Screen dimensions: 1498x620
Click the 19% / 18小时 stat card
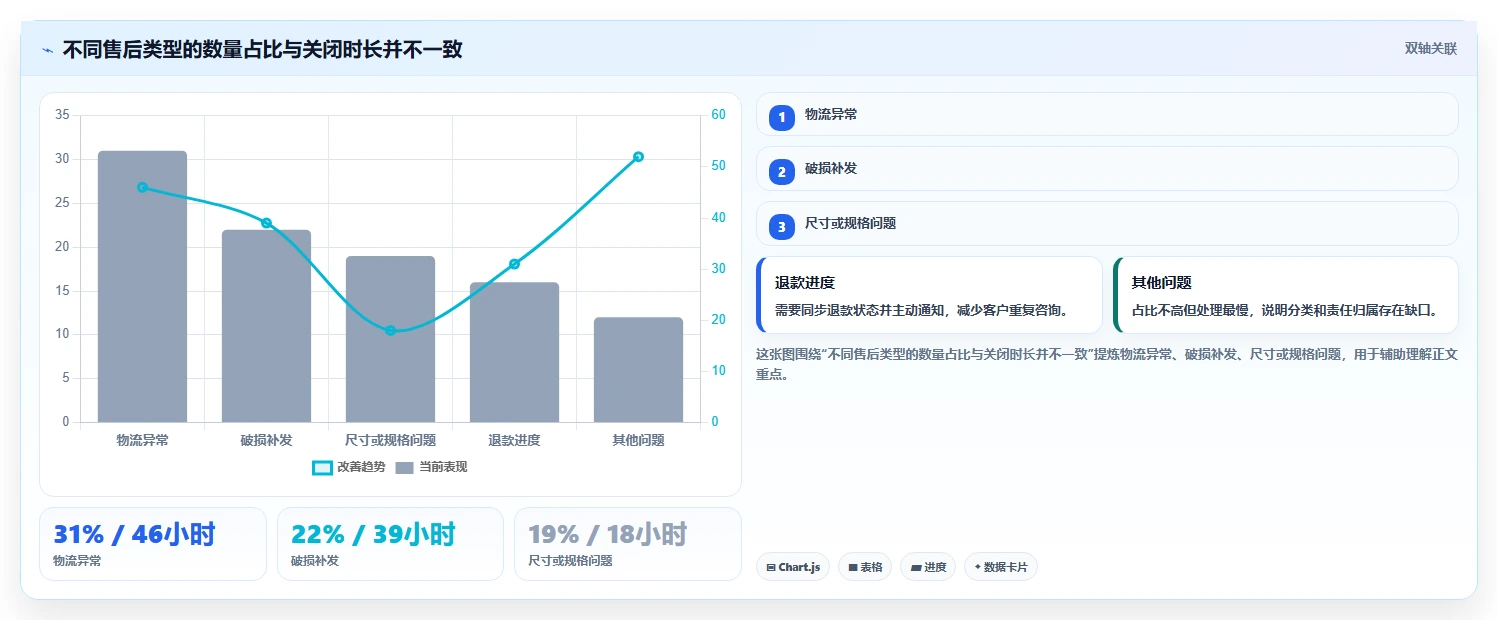point(627,544)
